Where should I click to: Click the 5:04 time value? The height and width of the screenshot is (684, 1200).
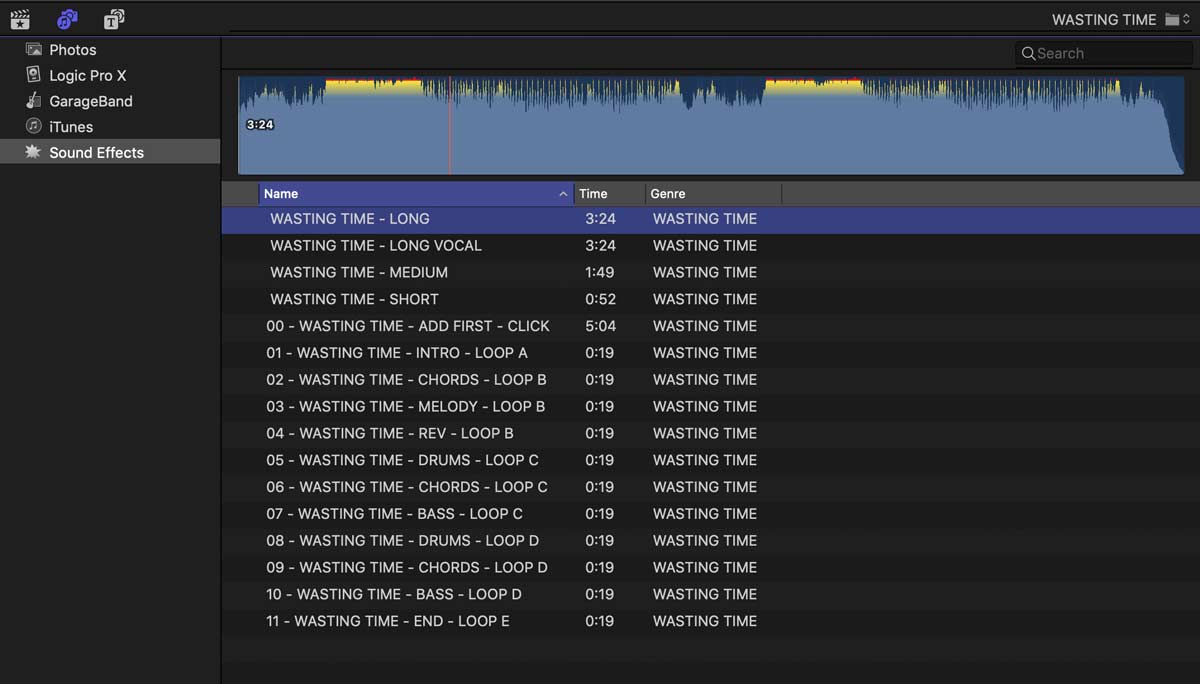tap(600, 326)
